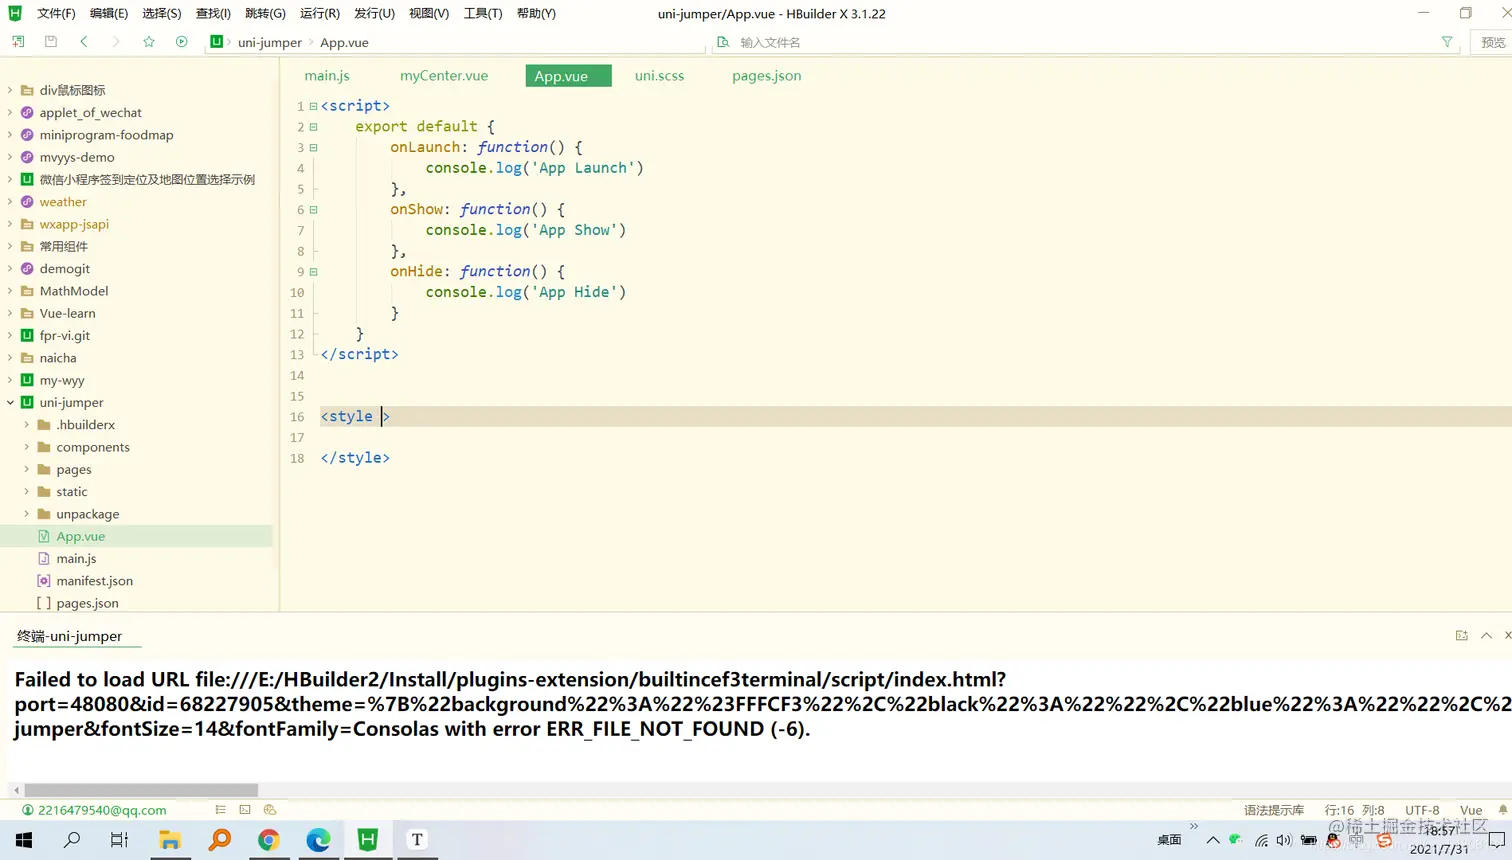Fold export default block at line 2
This screenshot has height=860, width=1512.
click(x=313, y=127)
